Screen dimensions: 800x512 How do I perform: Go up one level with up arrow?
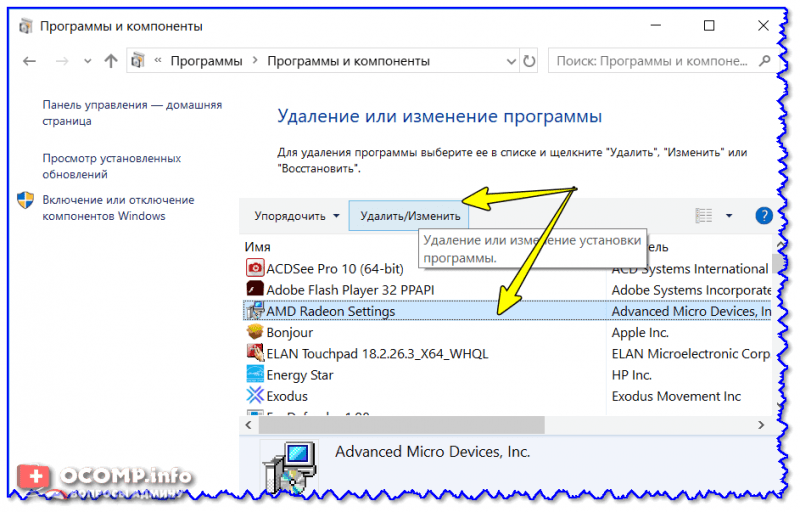click(x=111, y=61)
